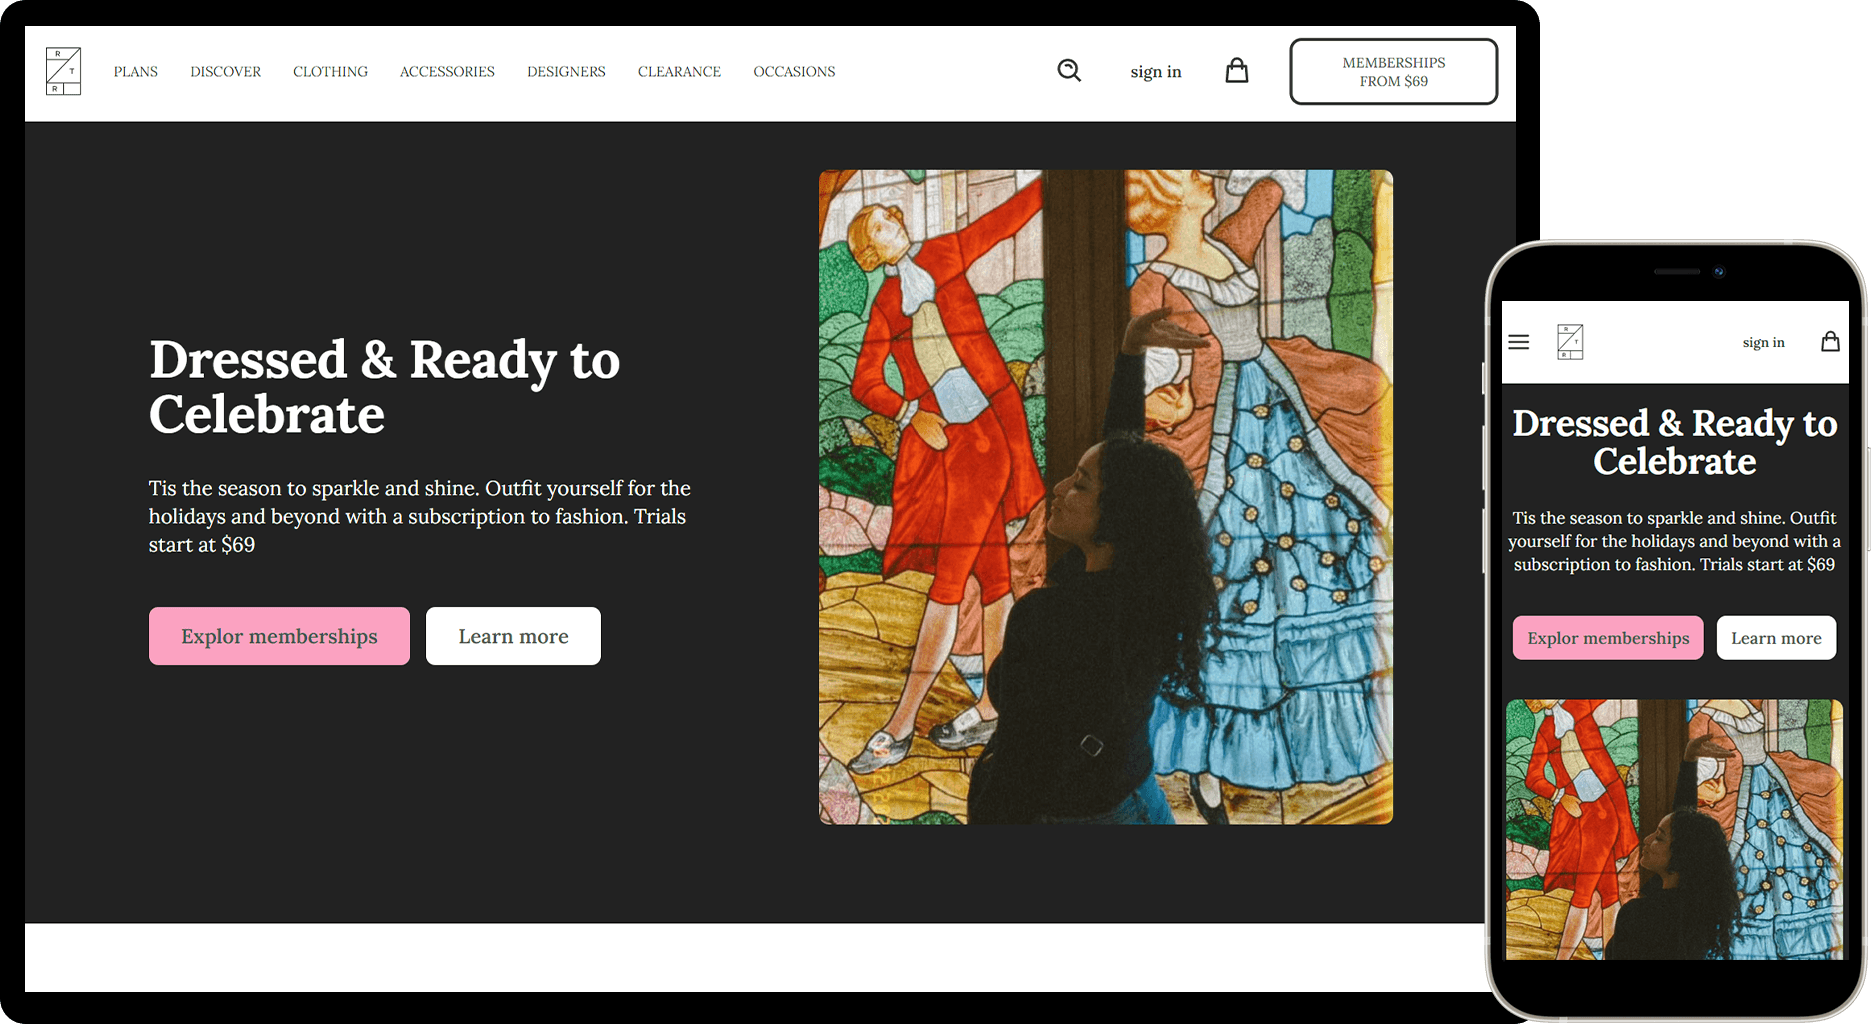Click the desktop sign in link
The image size is (1871, 1024).
pos(1155,72)
